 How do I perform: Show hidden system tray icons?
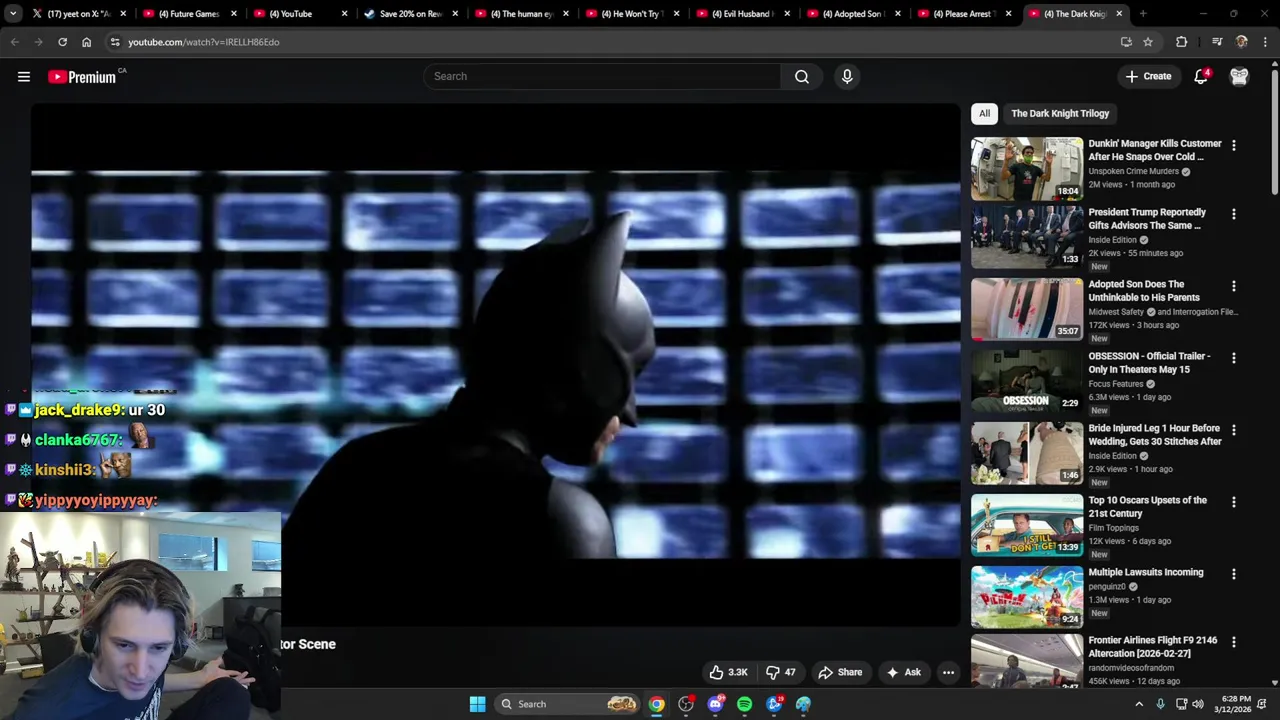pyautogui.click(x=1138, y=704)
